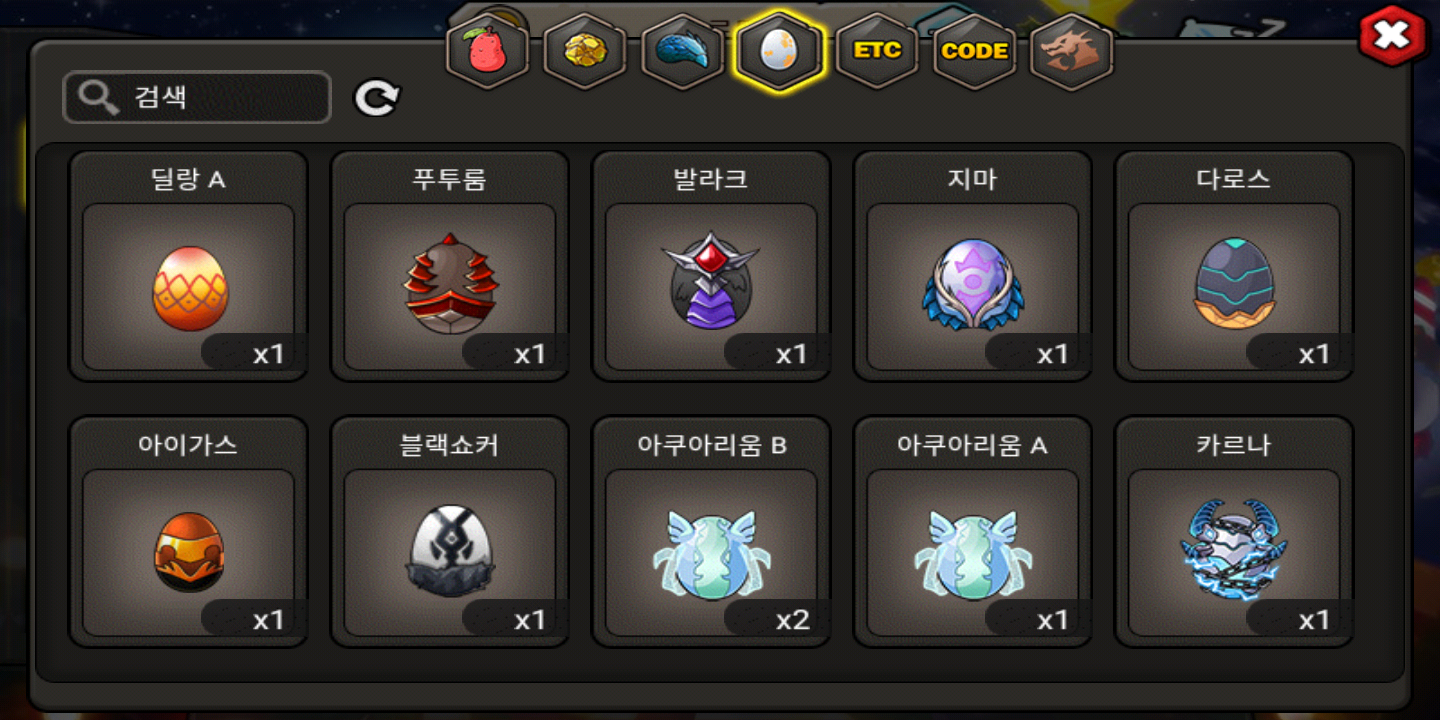Select the 아쿠아리움 A egg
Image resolution: width=1440 pixels, height=720 pixels.
point(972,532)
